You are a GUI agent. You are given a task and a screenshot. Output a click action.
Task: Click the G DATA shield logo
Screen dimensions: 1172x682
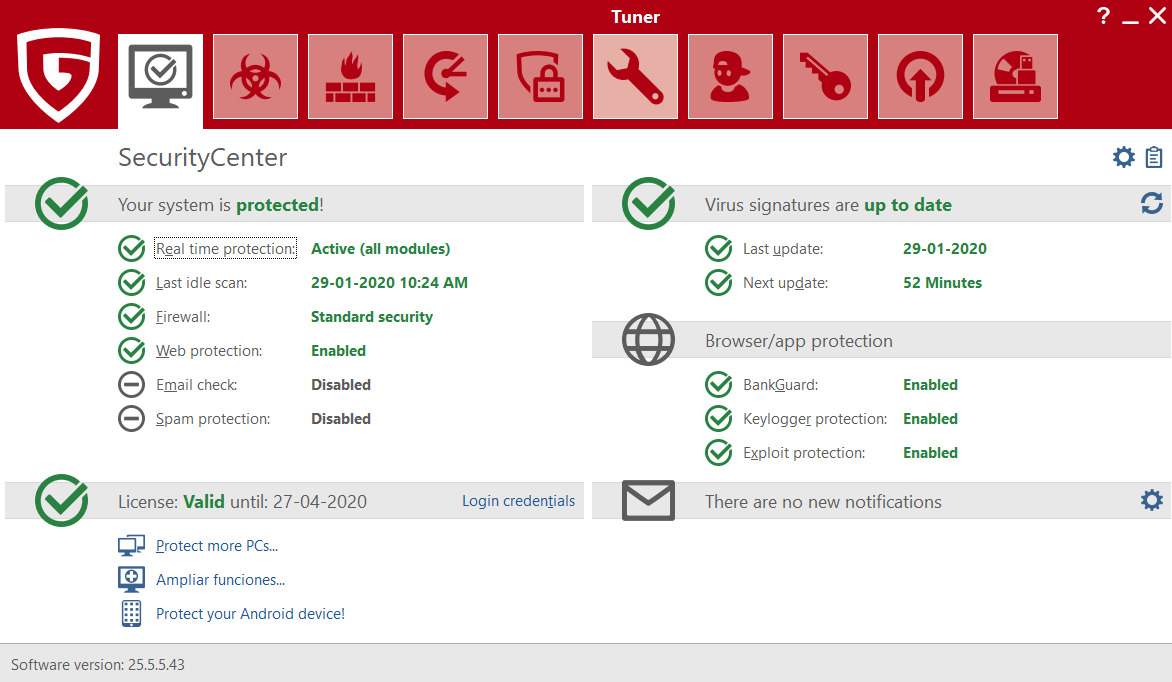point(58,75)
